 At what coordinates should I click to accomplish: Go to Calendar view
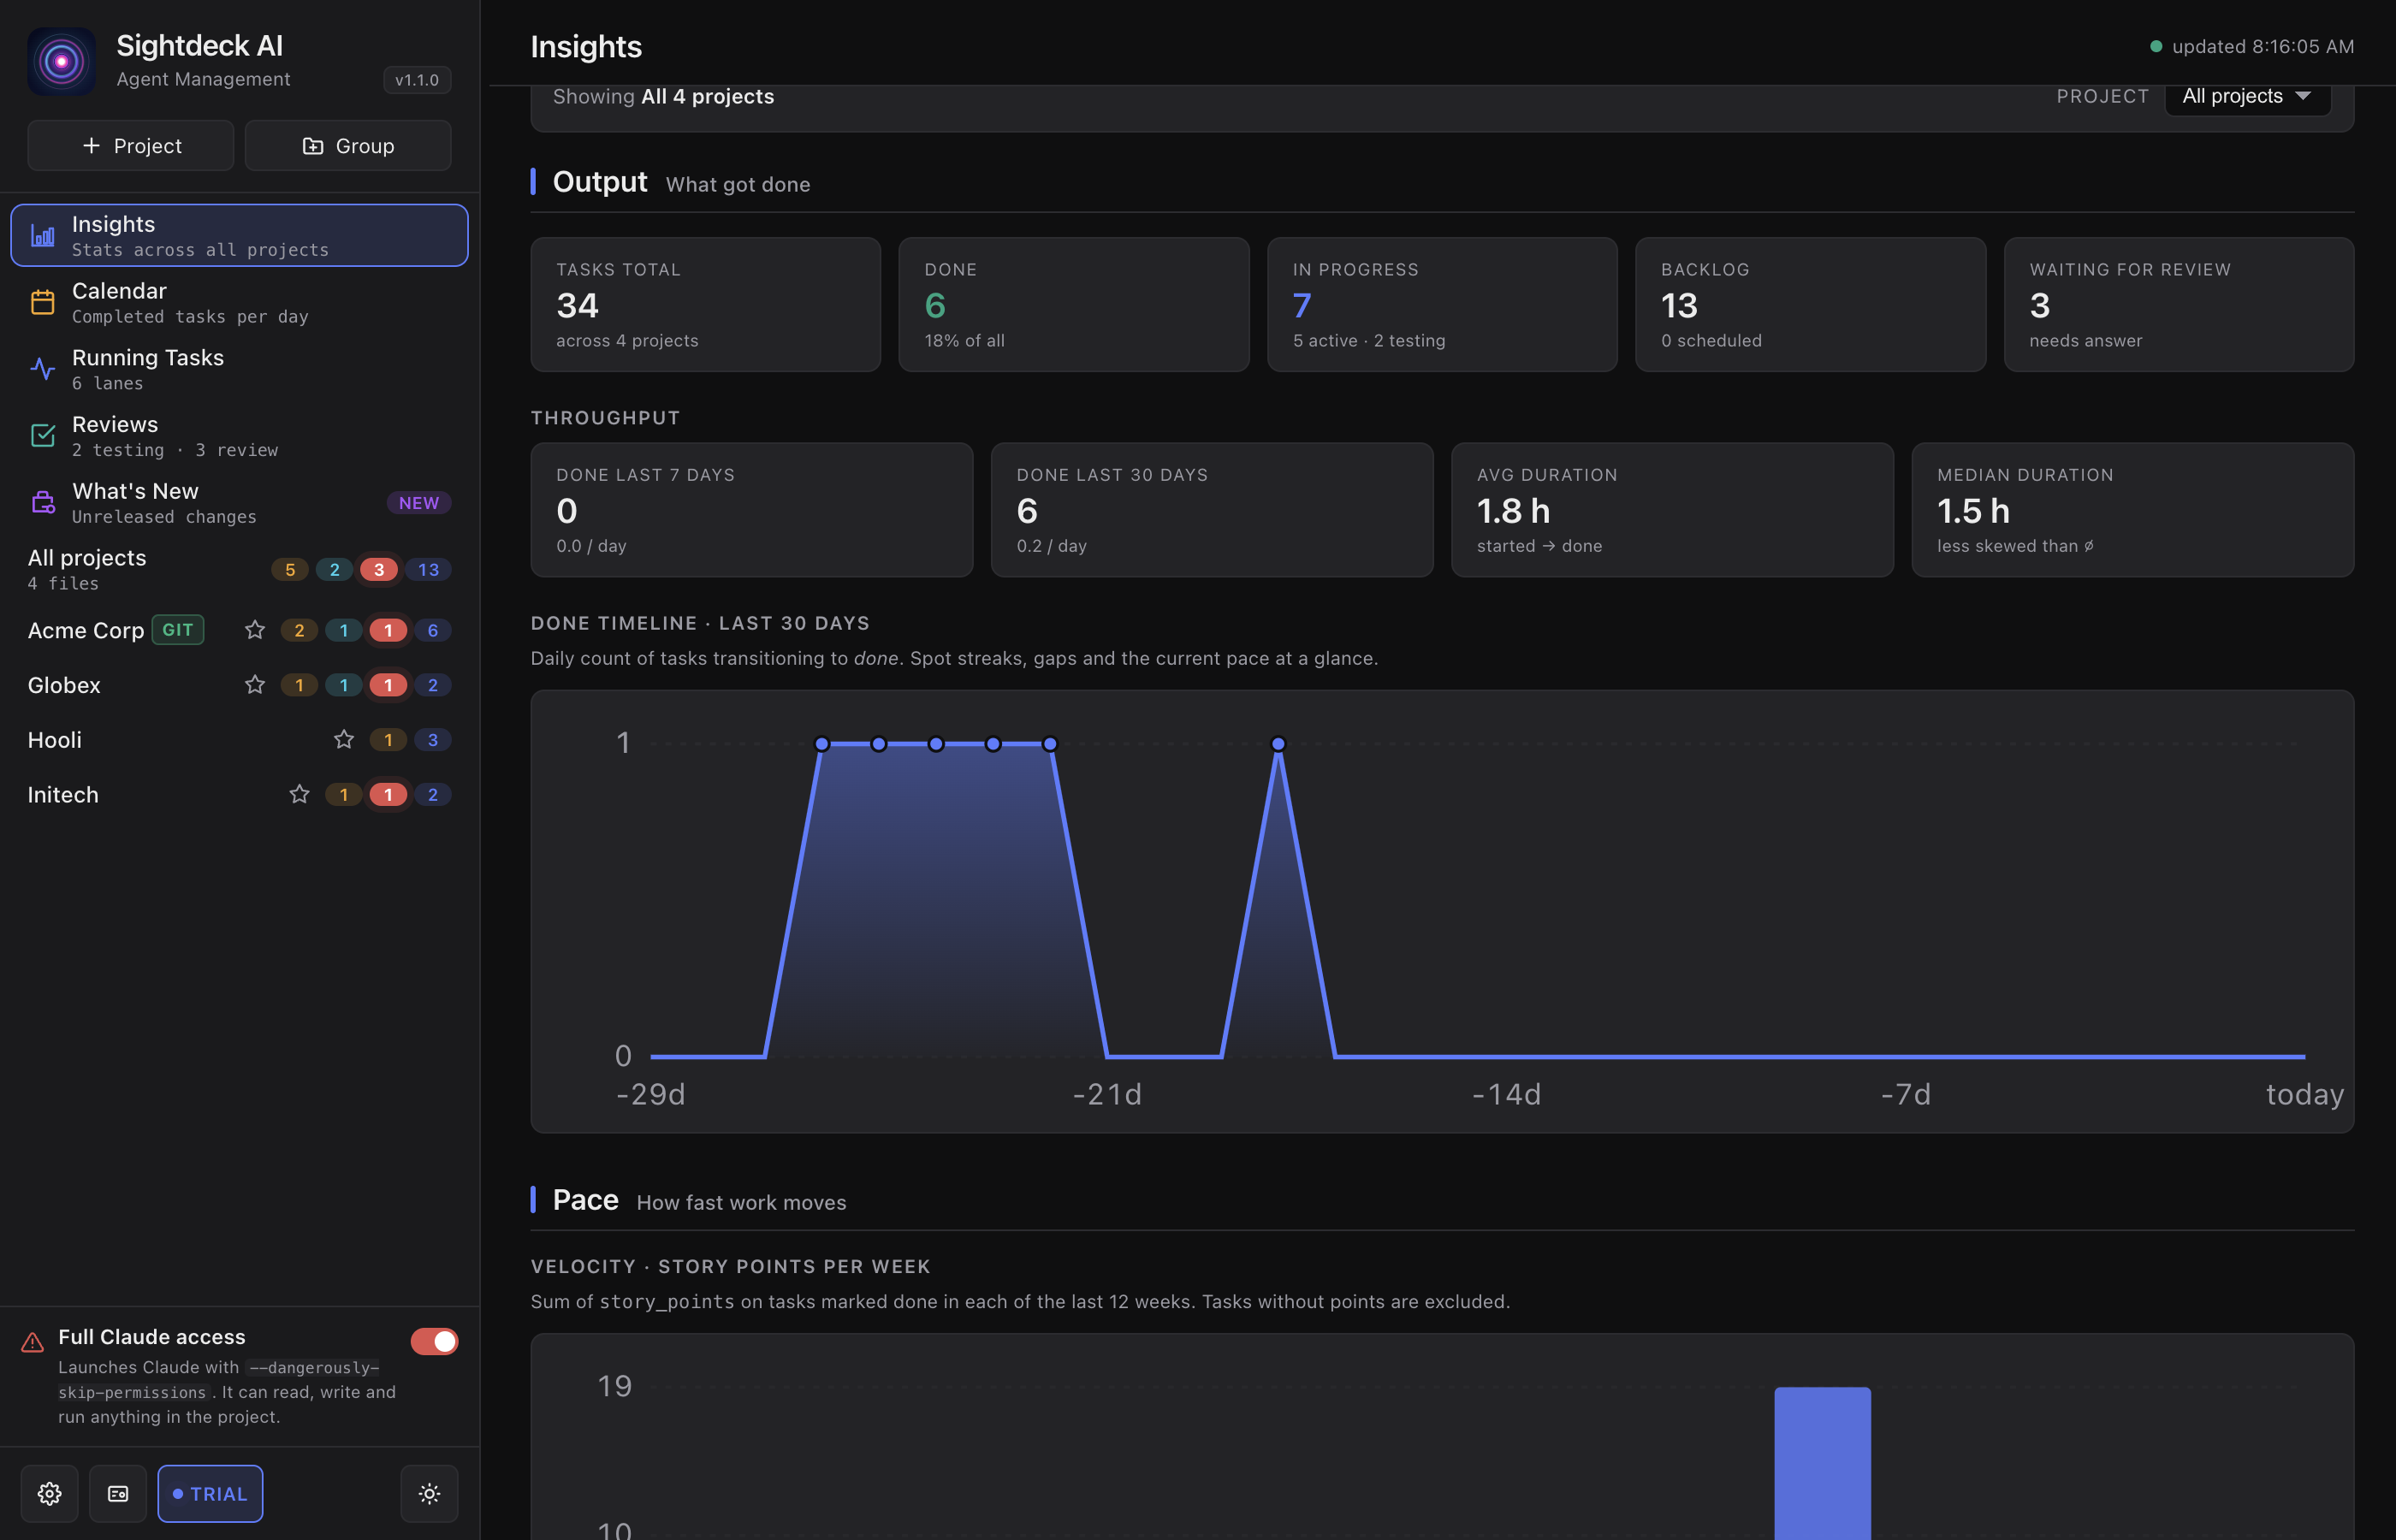(239, 302)
